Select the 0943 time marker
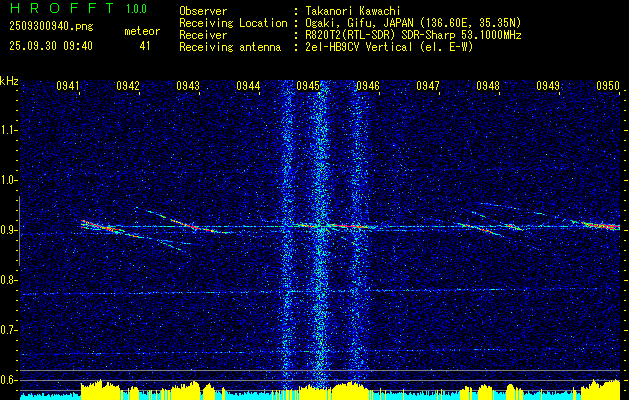The width and height of the screenshot is (629, 400). (188, 86)
